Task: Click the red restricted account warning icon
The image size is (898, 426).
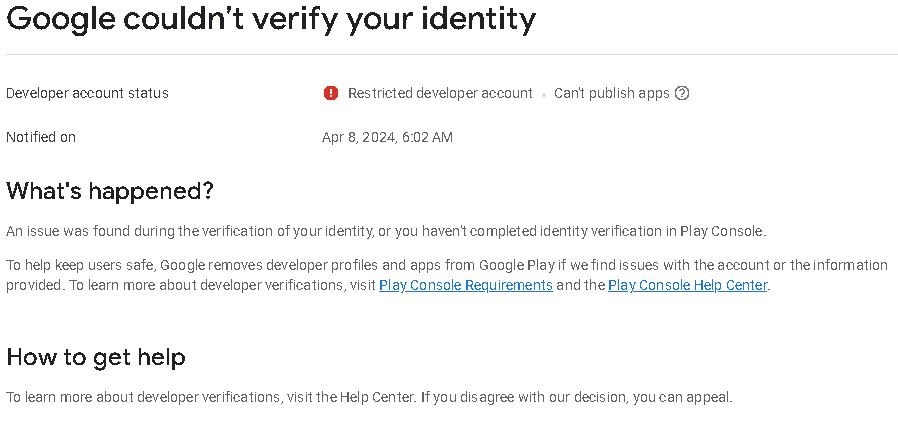Action: pyautogui.click(x=330, y=93)
